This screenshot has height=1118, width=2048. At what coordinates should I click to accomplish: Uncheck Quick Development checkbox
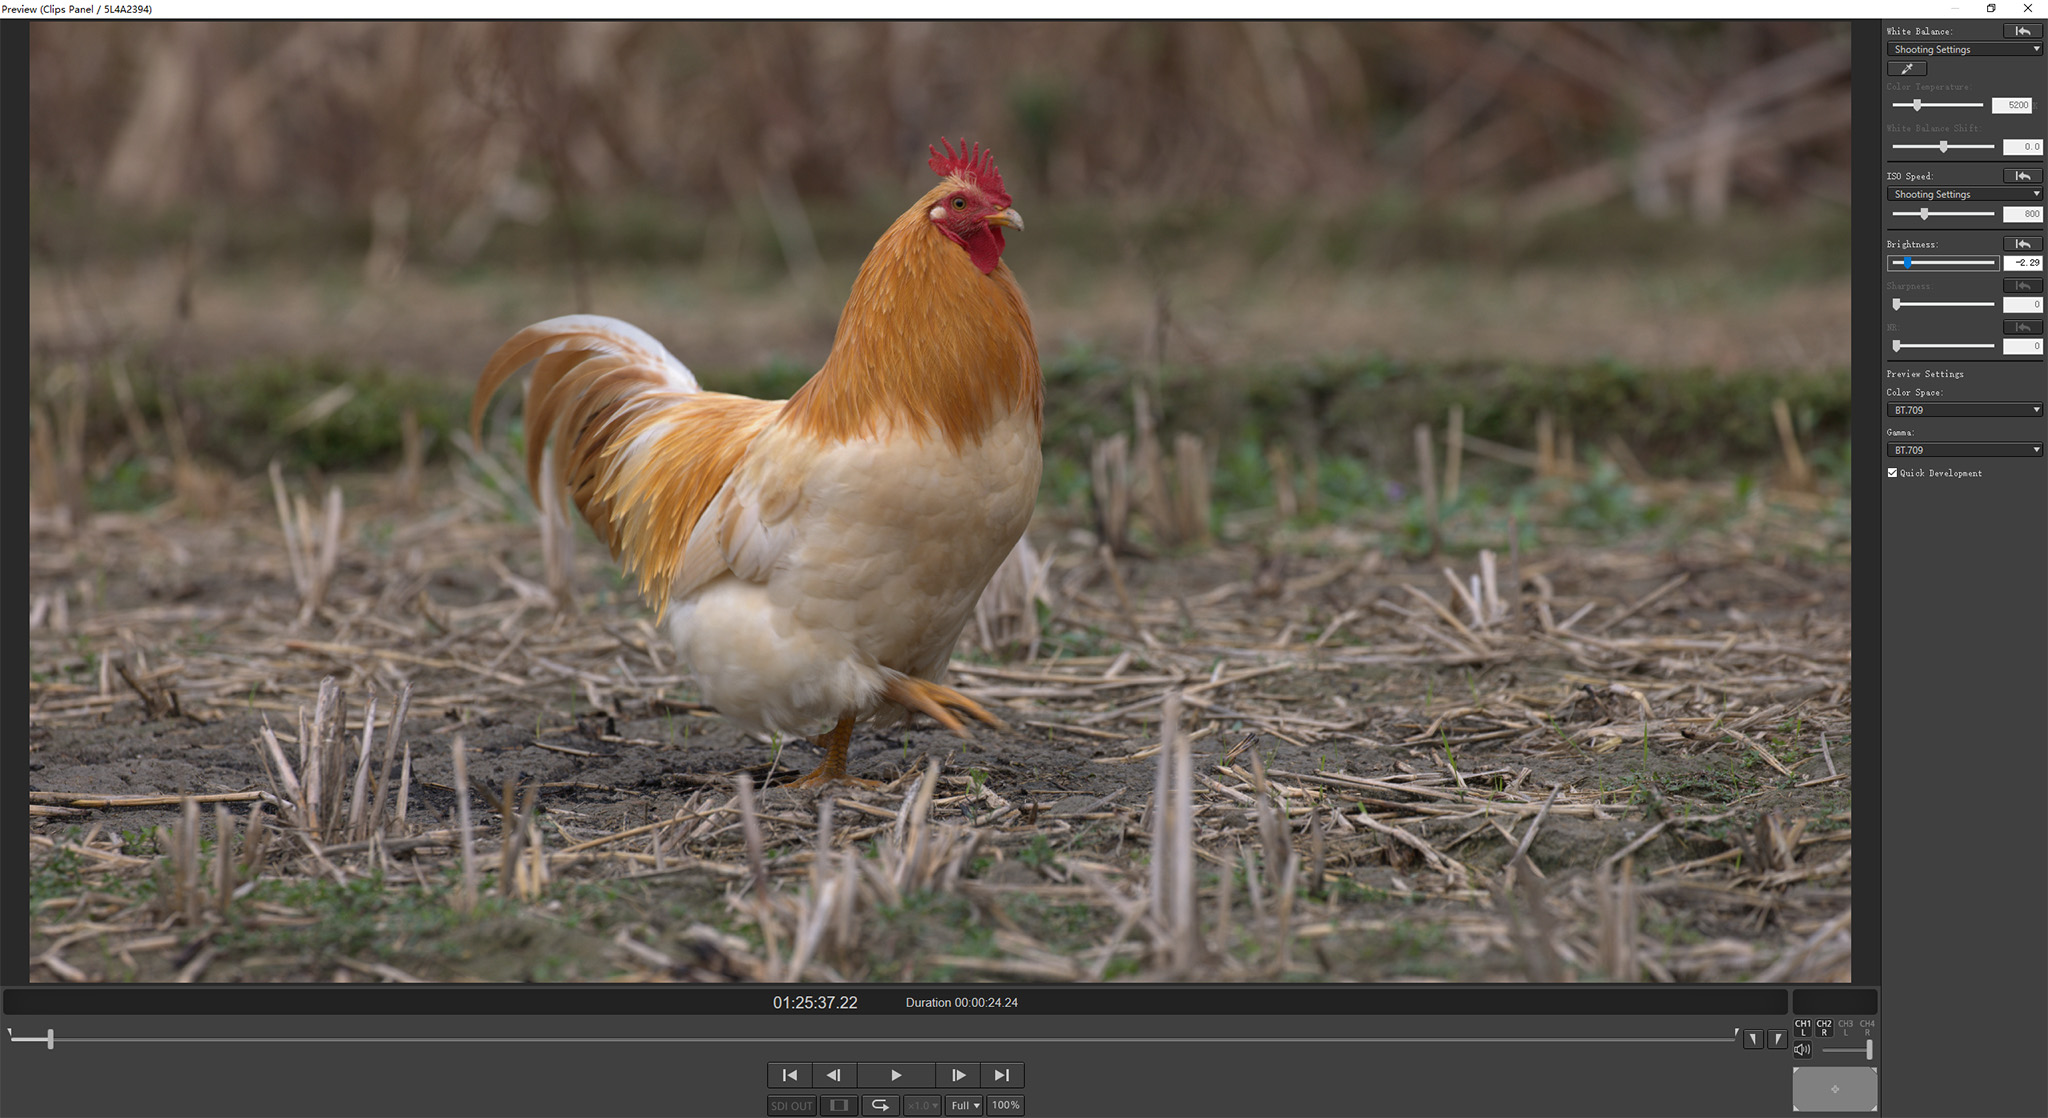[x=1892, y=473]
